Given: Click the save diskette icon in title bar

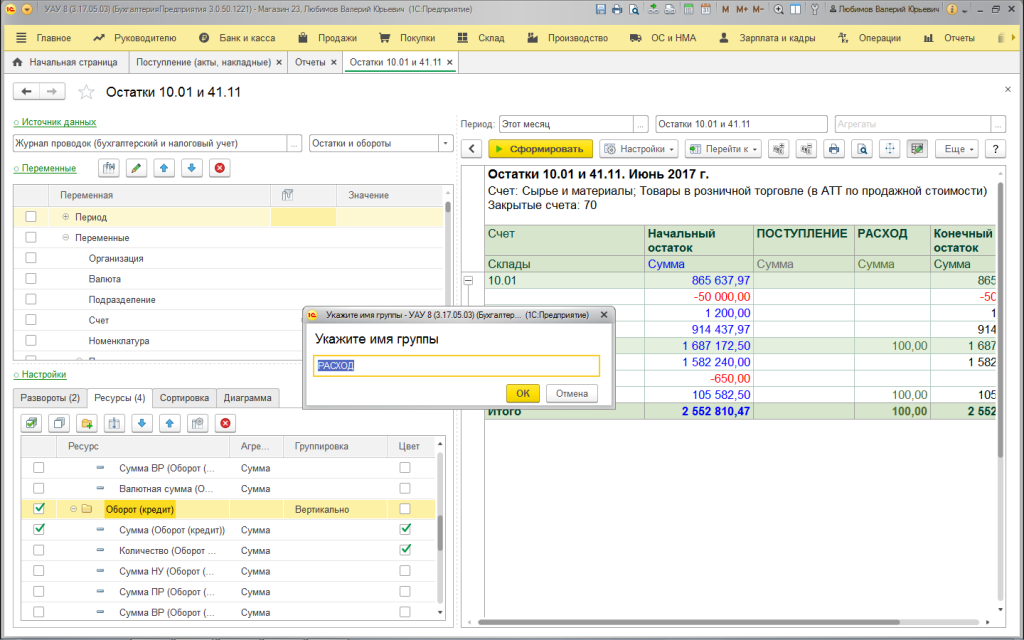Looking at the screenshot, I should coord(601,10).
